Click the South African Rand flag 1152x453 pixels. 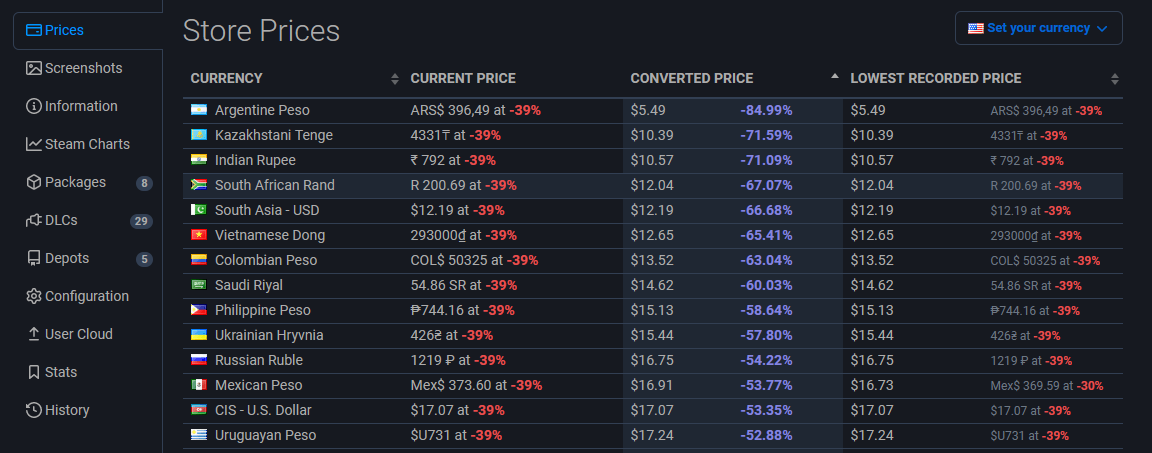[x=198, y=186]
